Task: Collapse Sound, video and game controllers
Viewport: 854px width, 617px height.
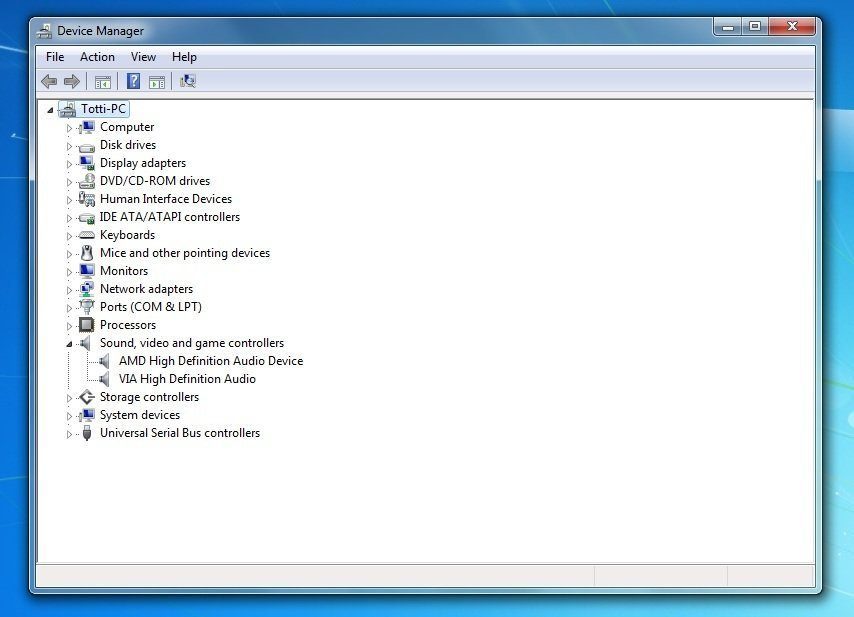Action: tap(69, 344)
